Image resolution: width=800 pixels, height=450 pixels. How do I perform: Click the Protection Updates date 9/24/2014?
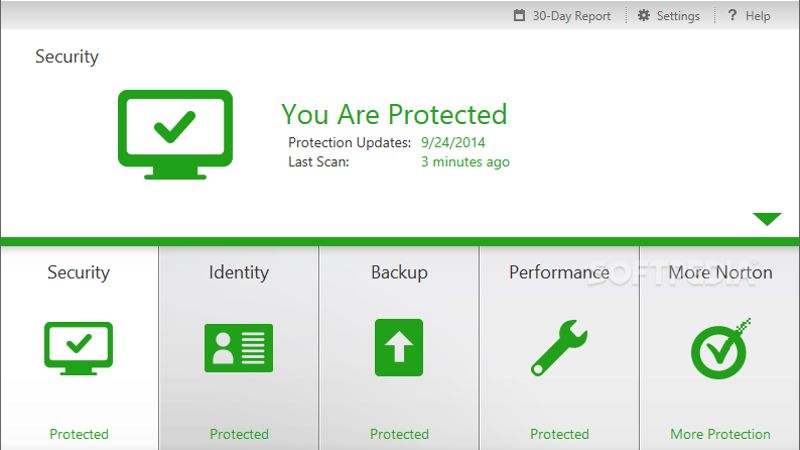(453, 142)
